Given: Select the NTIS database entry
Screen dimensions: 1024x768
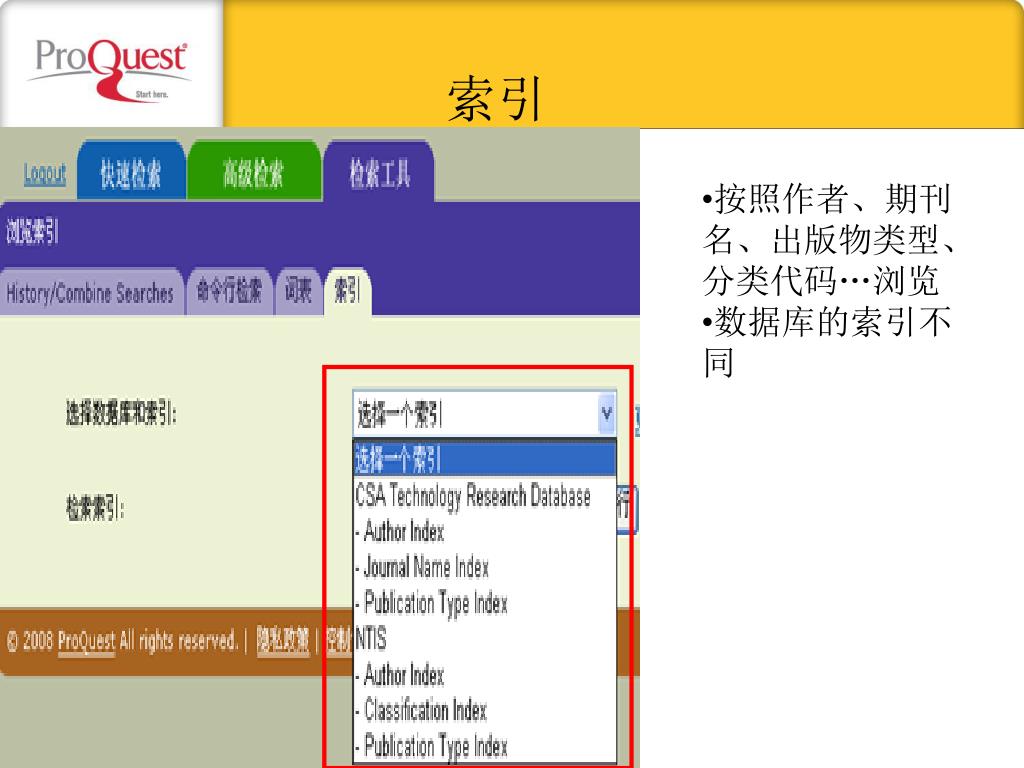Looking at the screenshot, I should click(x=484, y=638).
